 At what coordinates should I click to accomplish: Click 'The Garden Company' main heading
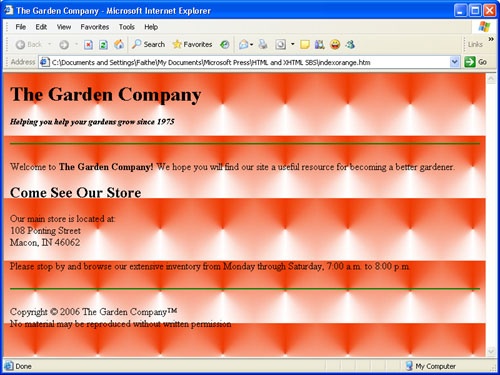(106, 94)
